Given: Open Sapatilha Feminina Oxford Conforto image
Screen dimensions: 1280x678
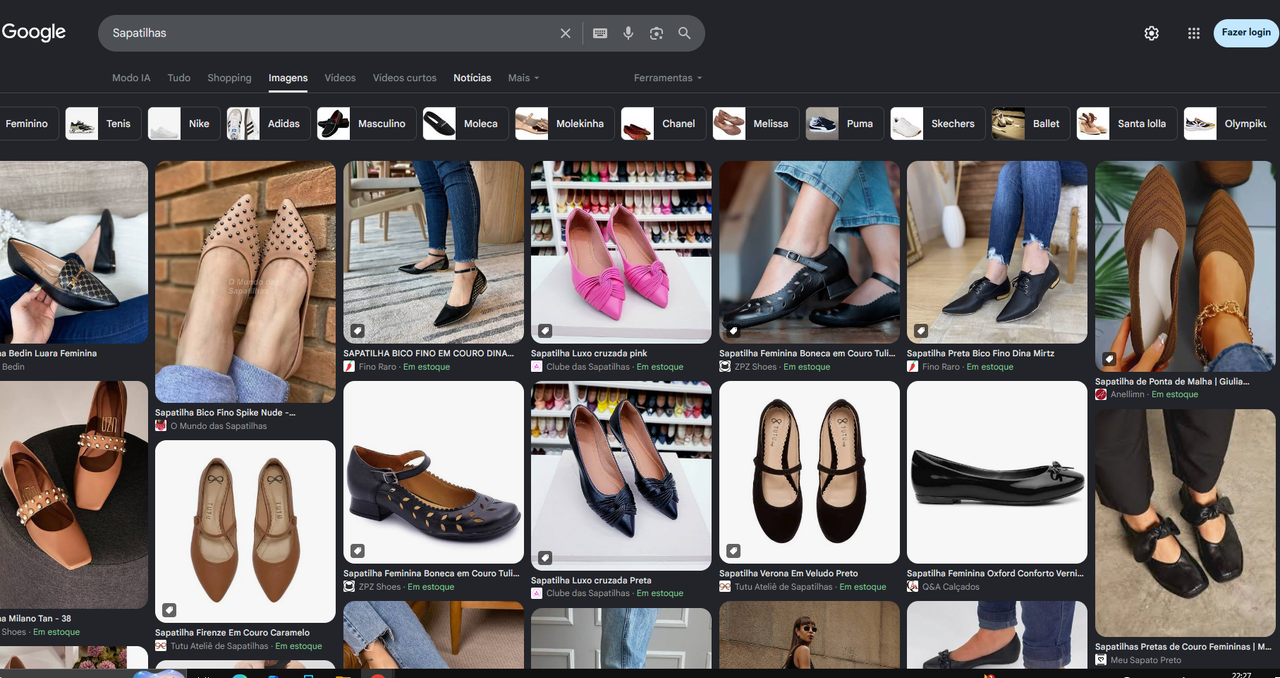Looking at the screenshot, I should pos(997,472).
